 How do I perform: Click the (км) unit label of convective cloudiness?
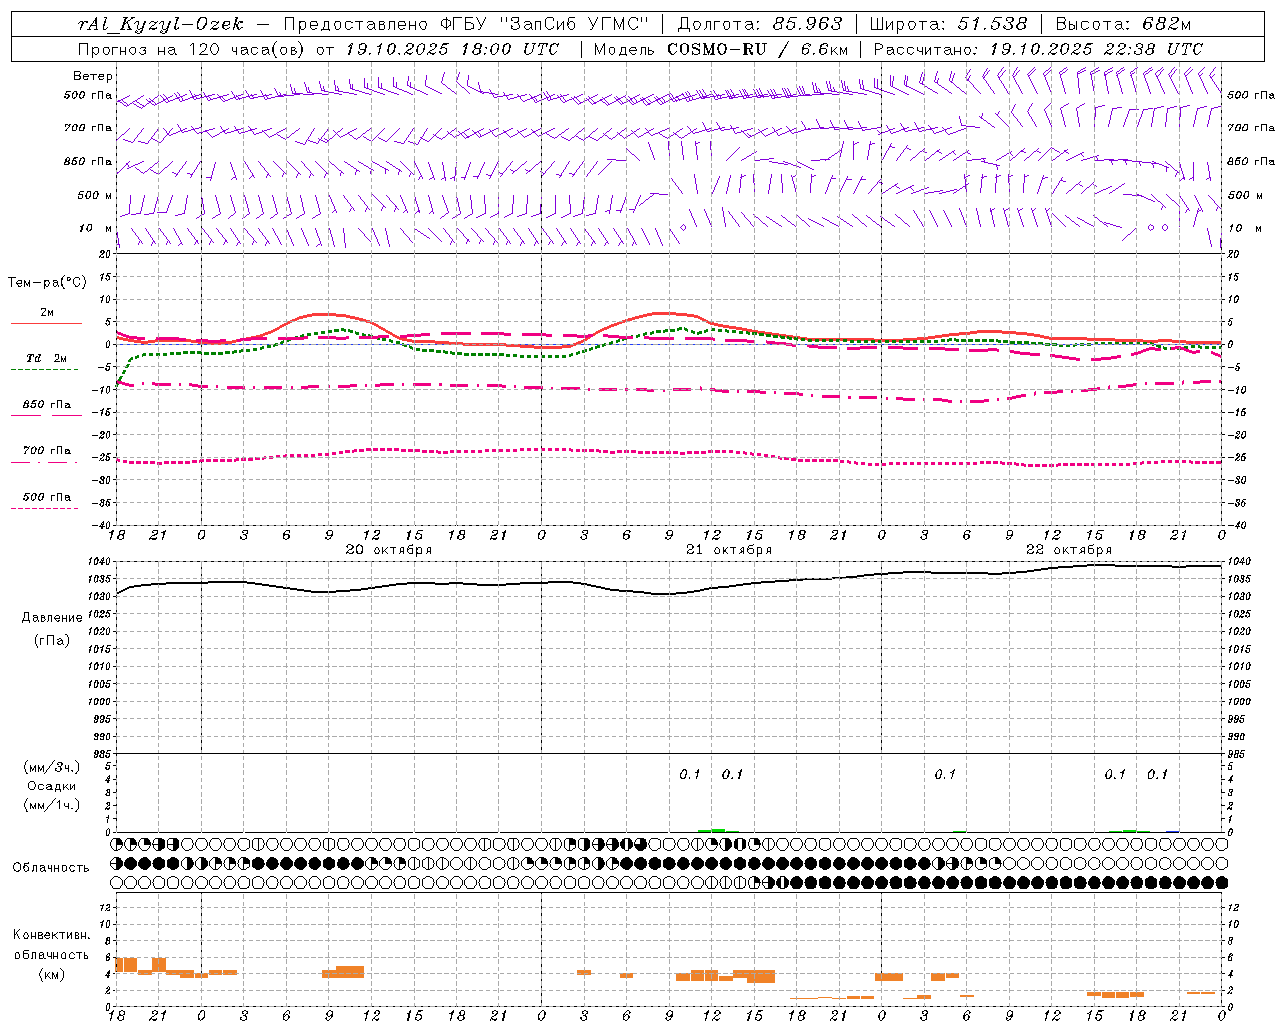(x=51, y=974)
